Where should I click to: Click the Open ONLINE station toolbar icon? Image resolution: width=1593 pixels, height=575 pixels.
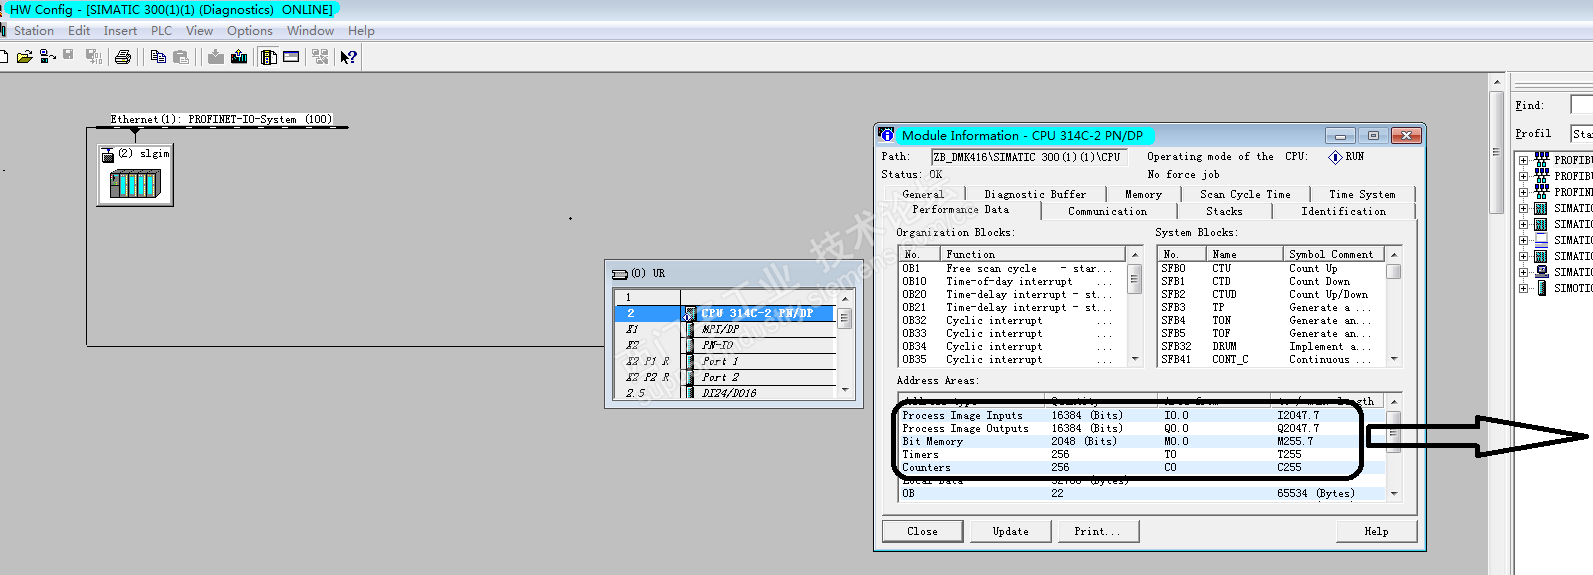coord(47,57)
